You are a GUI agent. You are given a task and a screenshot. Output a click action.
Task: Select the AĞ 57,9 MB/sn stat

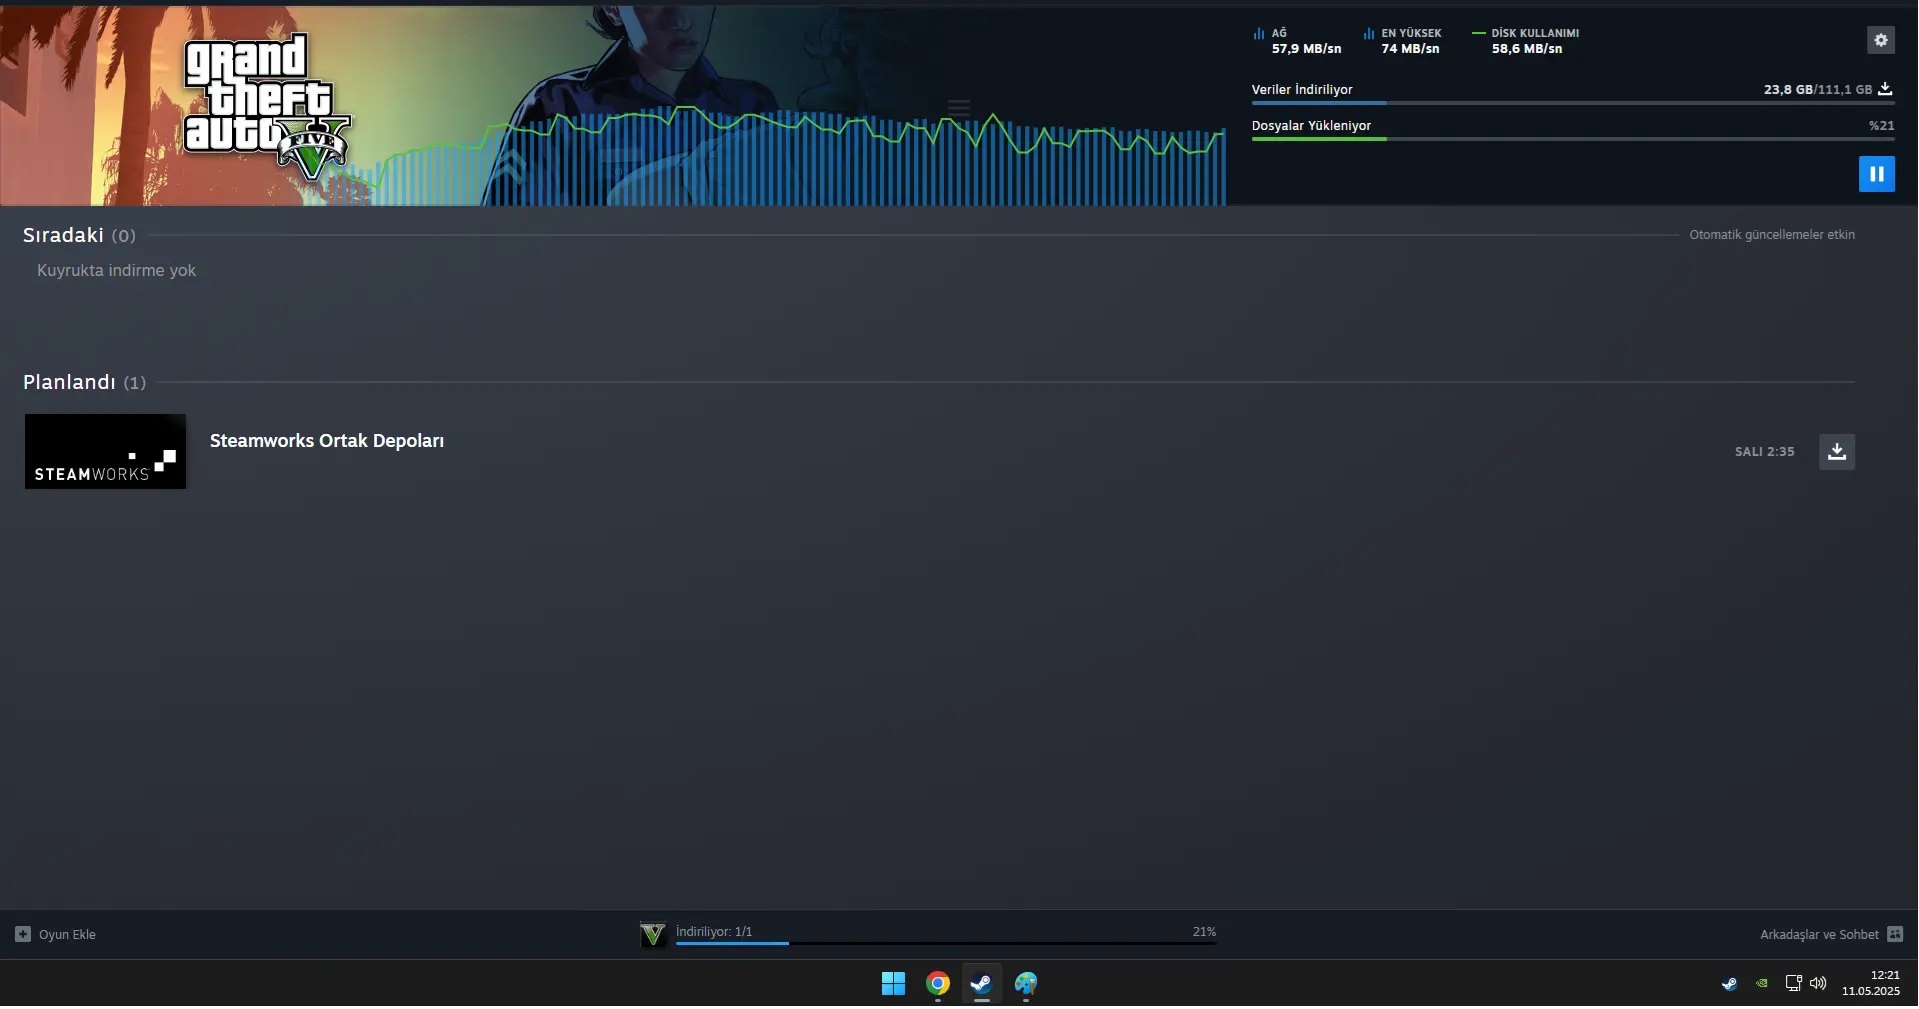point(1297,41)
